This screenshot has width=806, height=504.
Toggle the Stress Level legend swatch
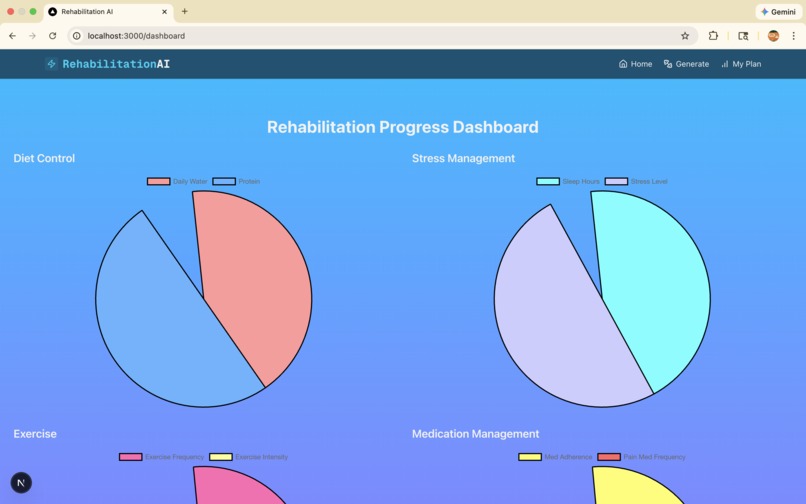point(616,182)
